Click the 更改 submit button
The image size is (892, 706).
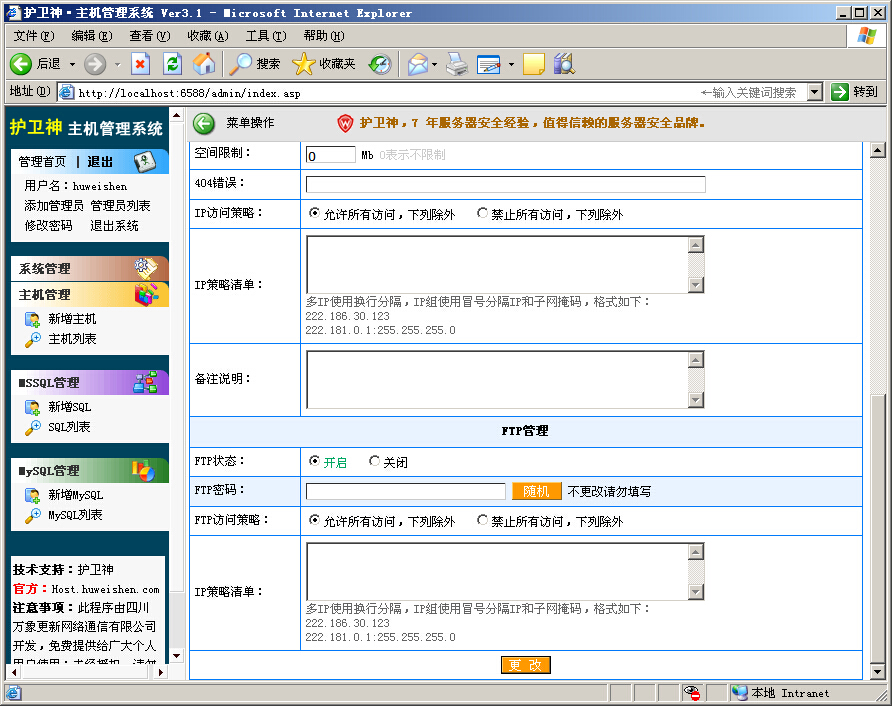pyautogui.click(x=526, y=665)
